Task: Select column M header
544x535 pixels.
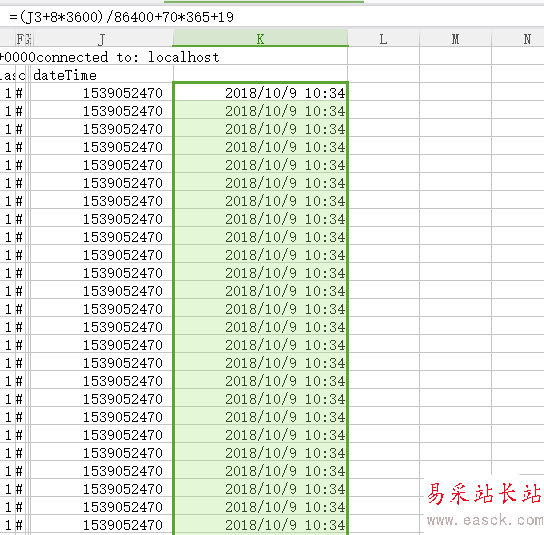Action: tap(456, 39)
